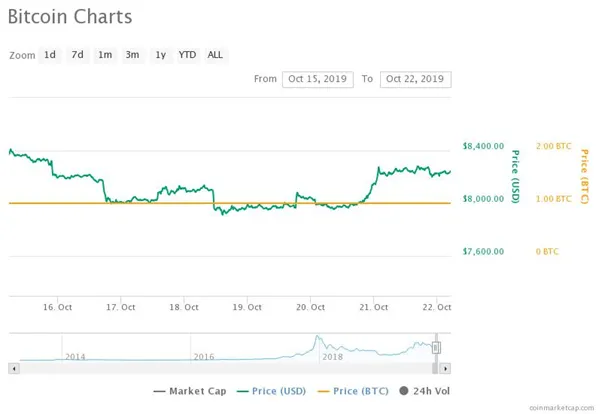
Task: Click the 2.00 BTC axis value
Action: (x=554, y=146)
